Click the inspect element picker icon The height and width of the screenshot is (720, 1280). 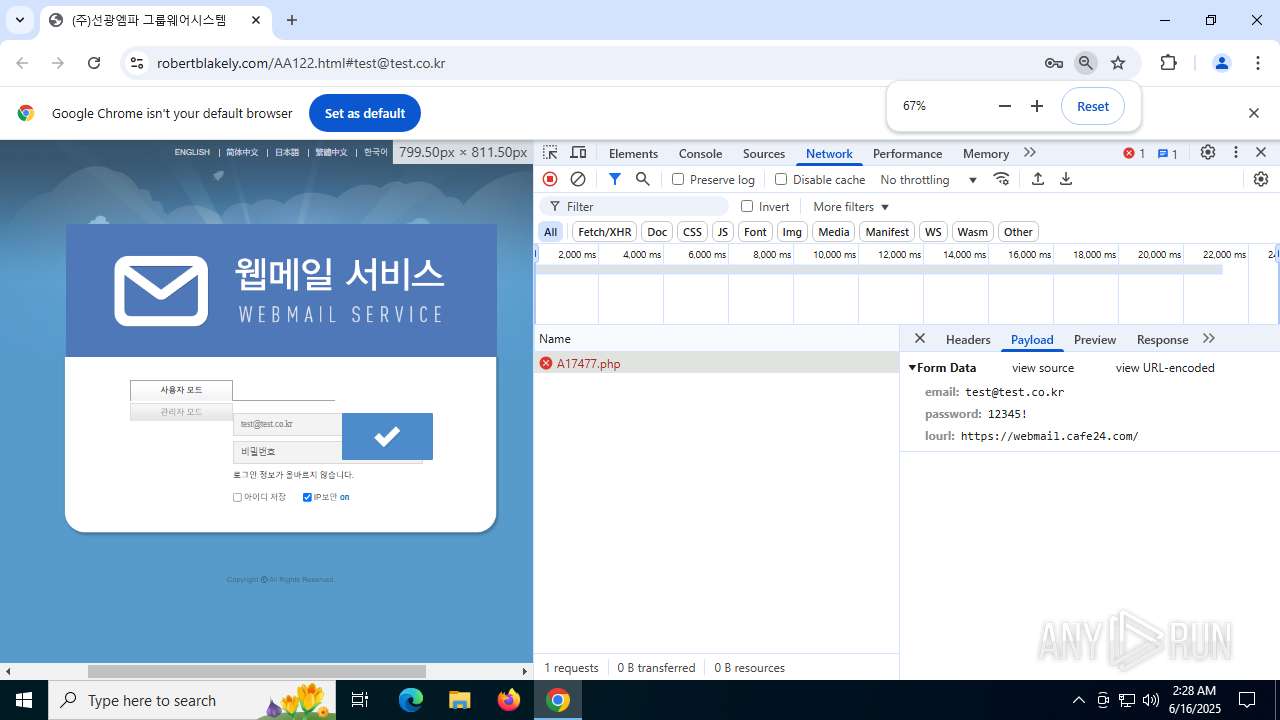pyautogui.click(x=550, y=153)
